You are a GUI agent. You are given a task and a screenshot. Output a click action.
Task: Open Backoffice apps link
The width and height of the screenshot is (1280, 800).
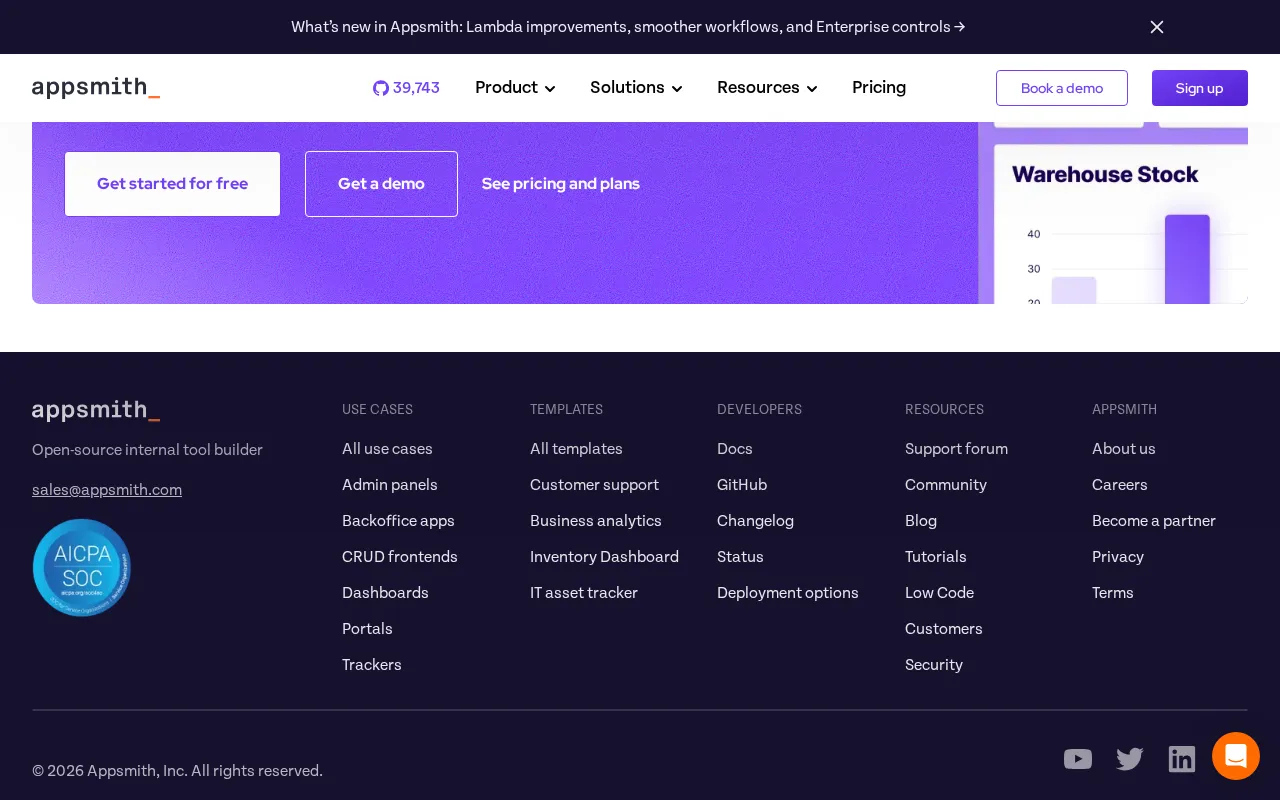(x=398, y=521)
